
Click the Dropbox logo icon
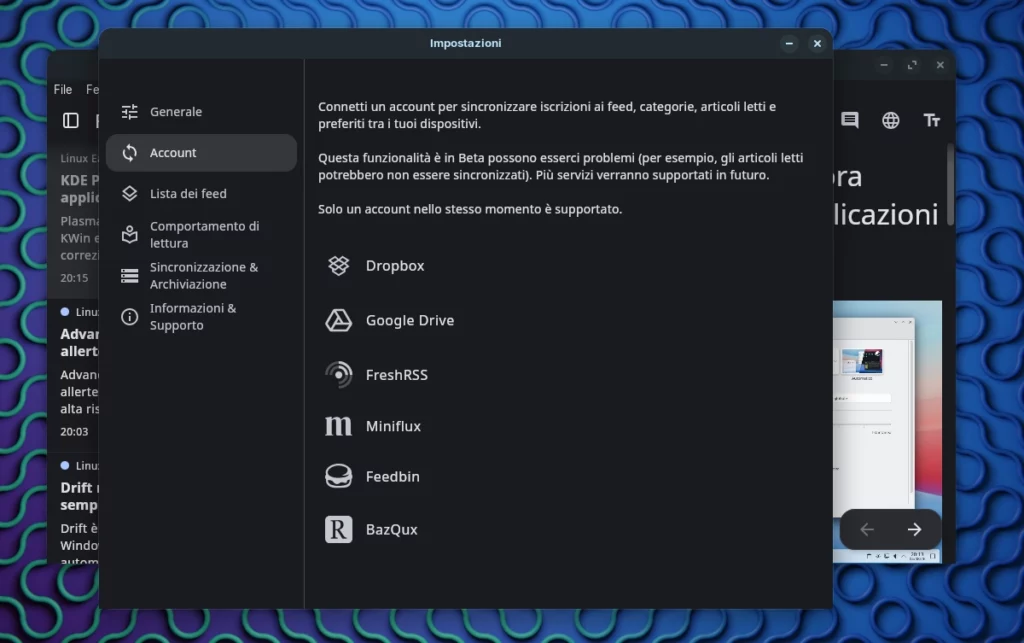click(338, 266)
